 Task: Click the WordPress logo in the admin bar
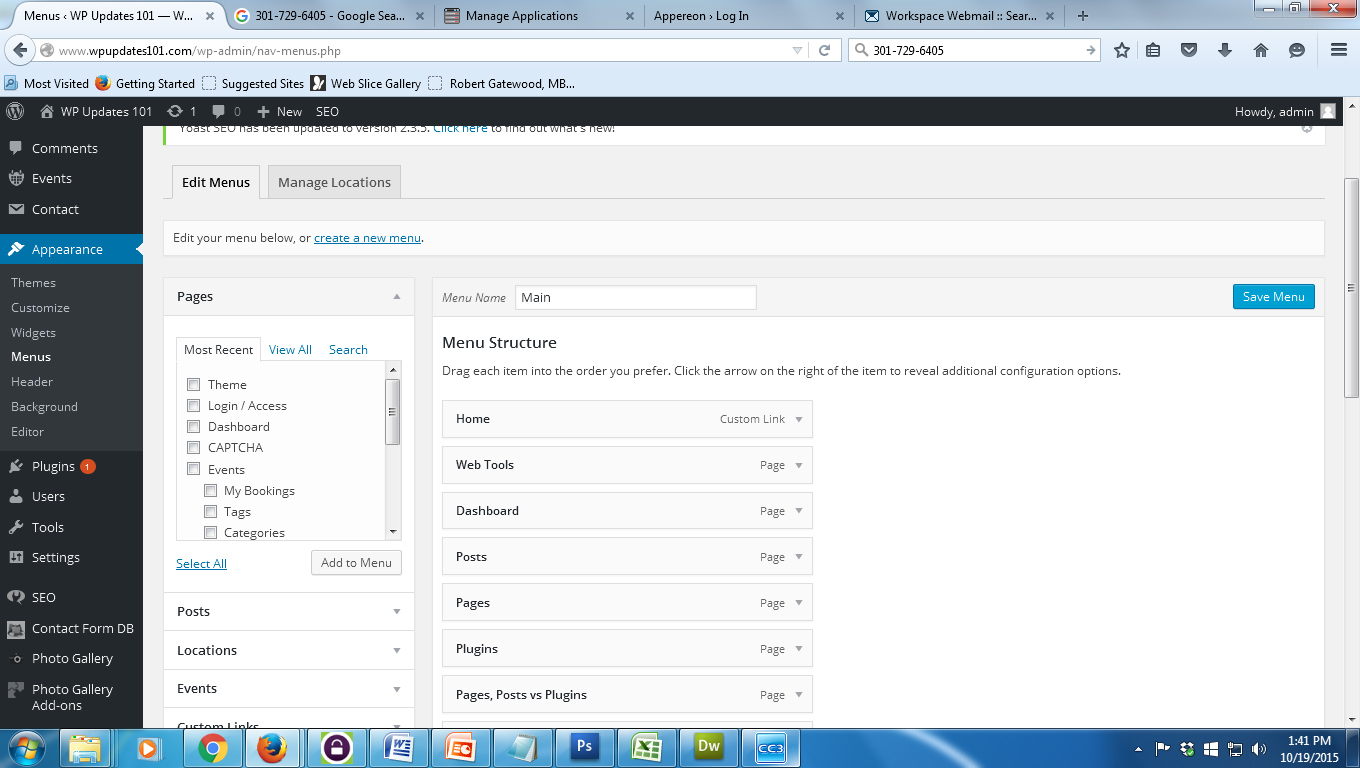[15, 111]
